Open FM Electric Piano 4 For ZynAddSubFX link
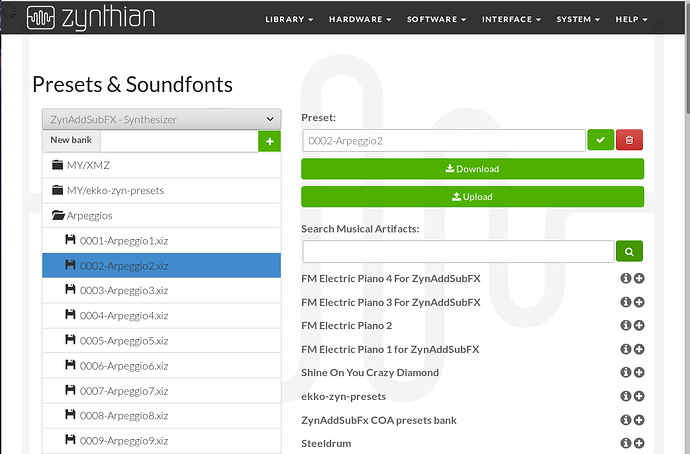This screenshot has height=454, width=690. click(391, 278)
